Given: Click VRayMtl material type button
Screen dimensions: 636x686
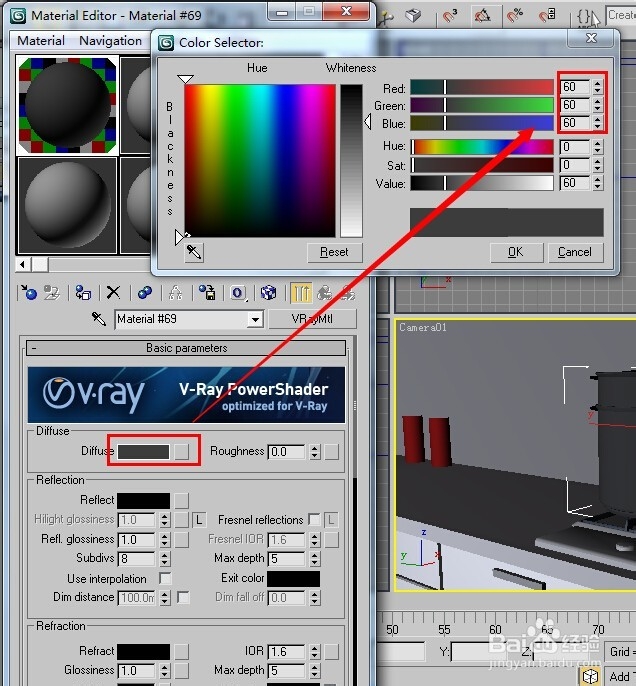Looking at the screenshot, I should tap(312, 319).
